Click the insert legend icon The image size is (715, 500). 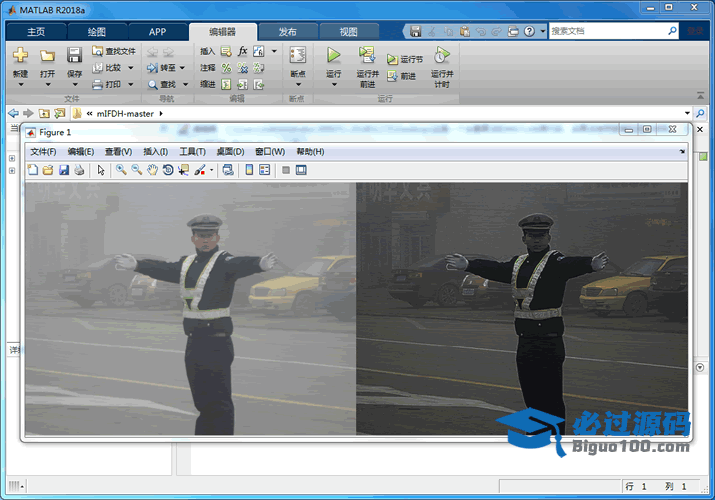(x=264, y=170)
